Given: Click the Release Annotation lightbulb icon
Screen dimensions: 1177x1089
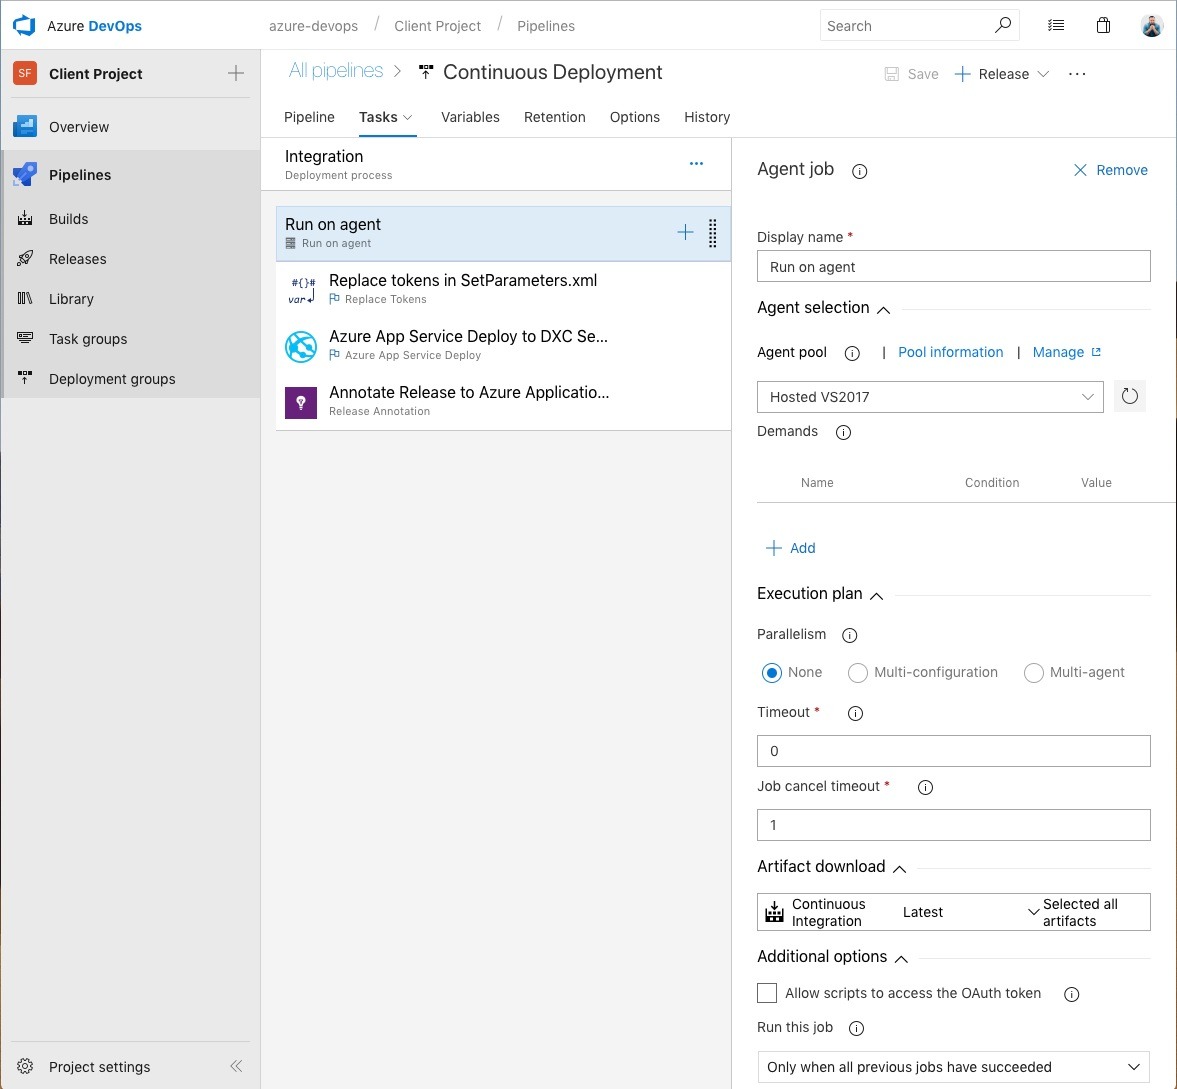Looking at the screenshot, I should point(301,402).
